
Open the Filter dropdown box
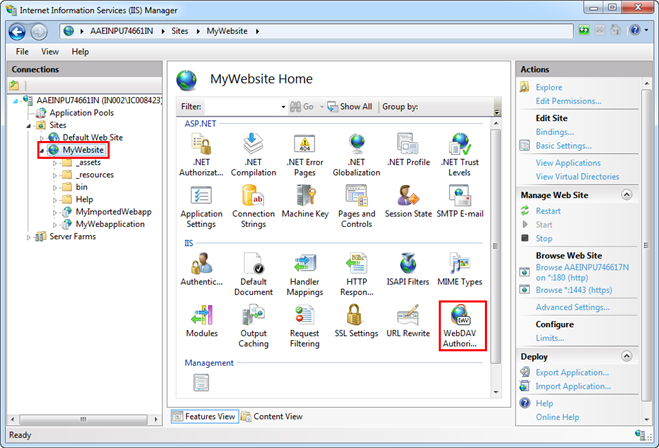[283, 106]
